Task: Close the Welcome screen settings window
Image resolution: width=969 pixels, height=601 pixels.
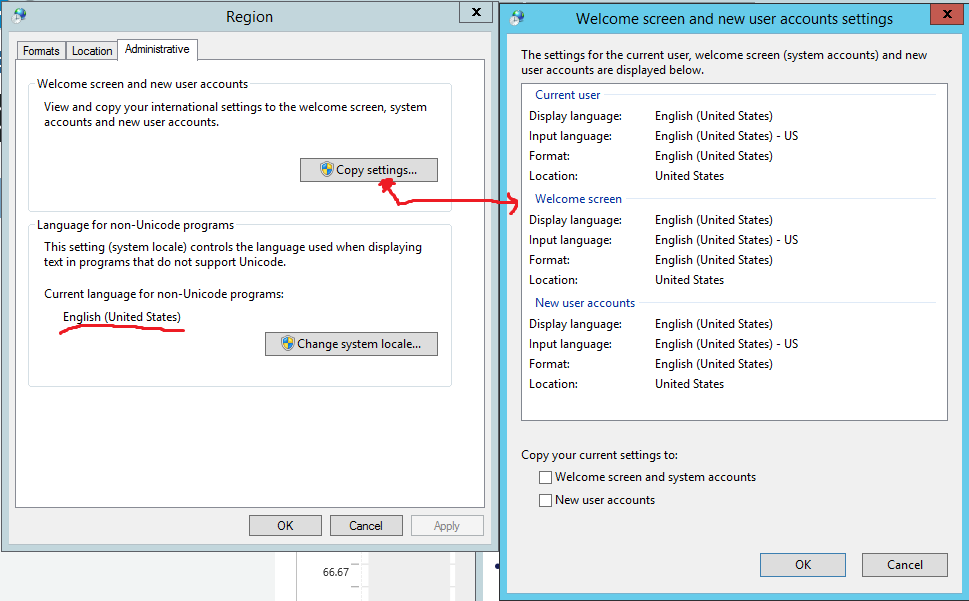Action: tap(947, 14)
